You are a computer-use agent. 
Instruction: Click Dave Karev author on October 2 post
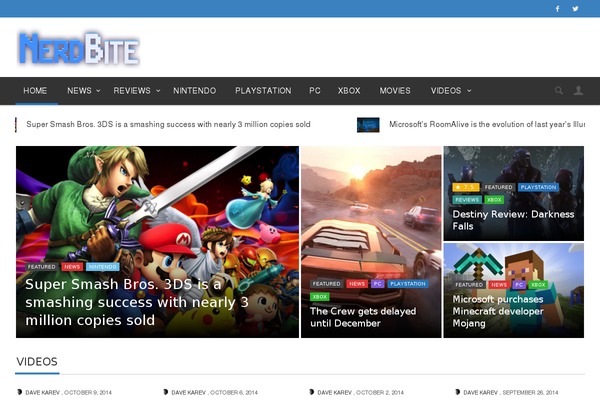334,392
